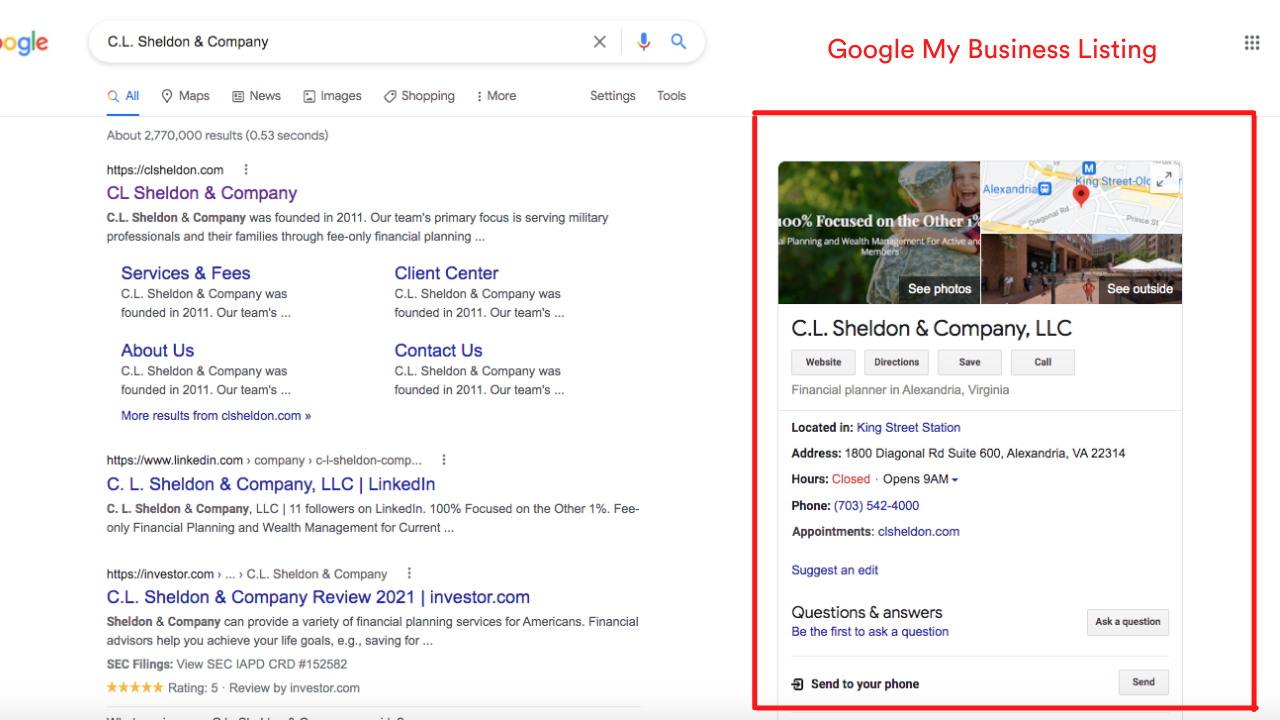Switch to the Maps tab

pyautogui.click(x=185, y=96)
